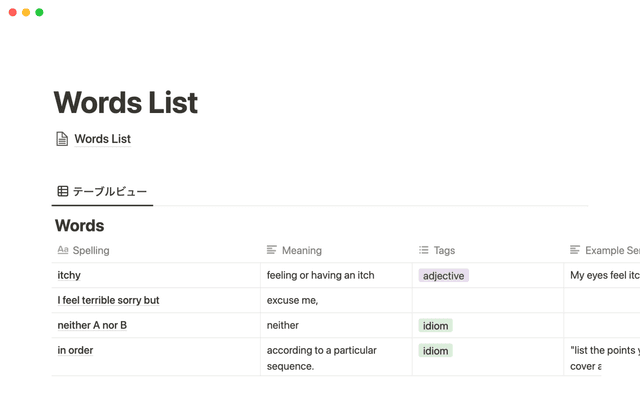Click the page document icon beside Words List link
The image size is (640, 400).
pyautogui.click(x=62, y=139)
